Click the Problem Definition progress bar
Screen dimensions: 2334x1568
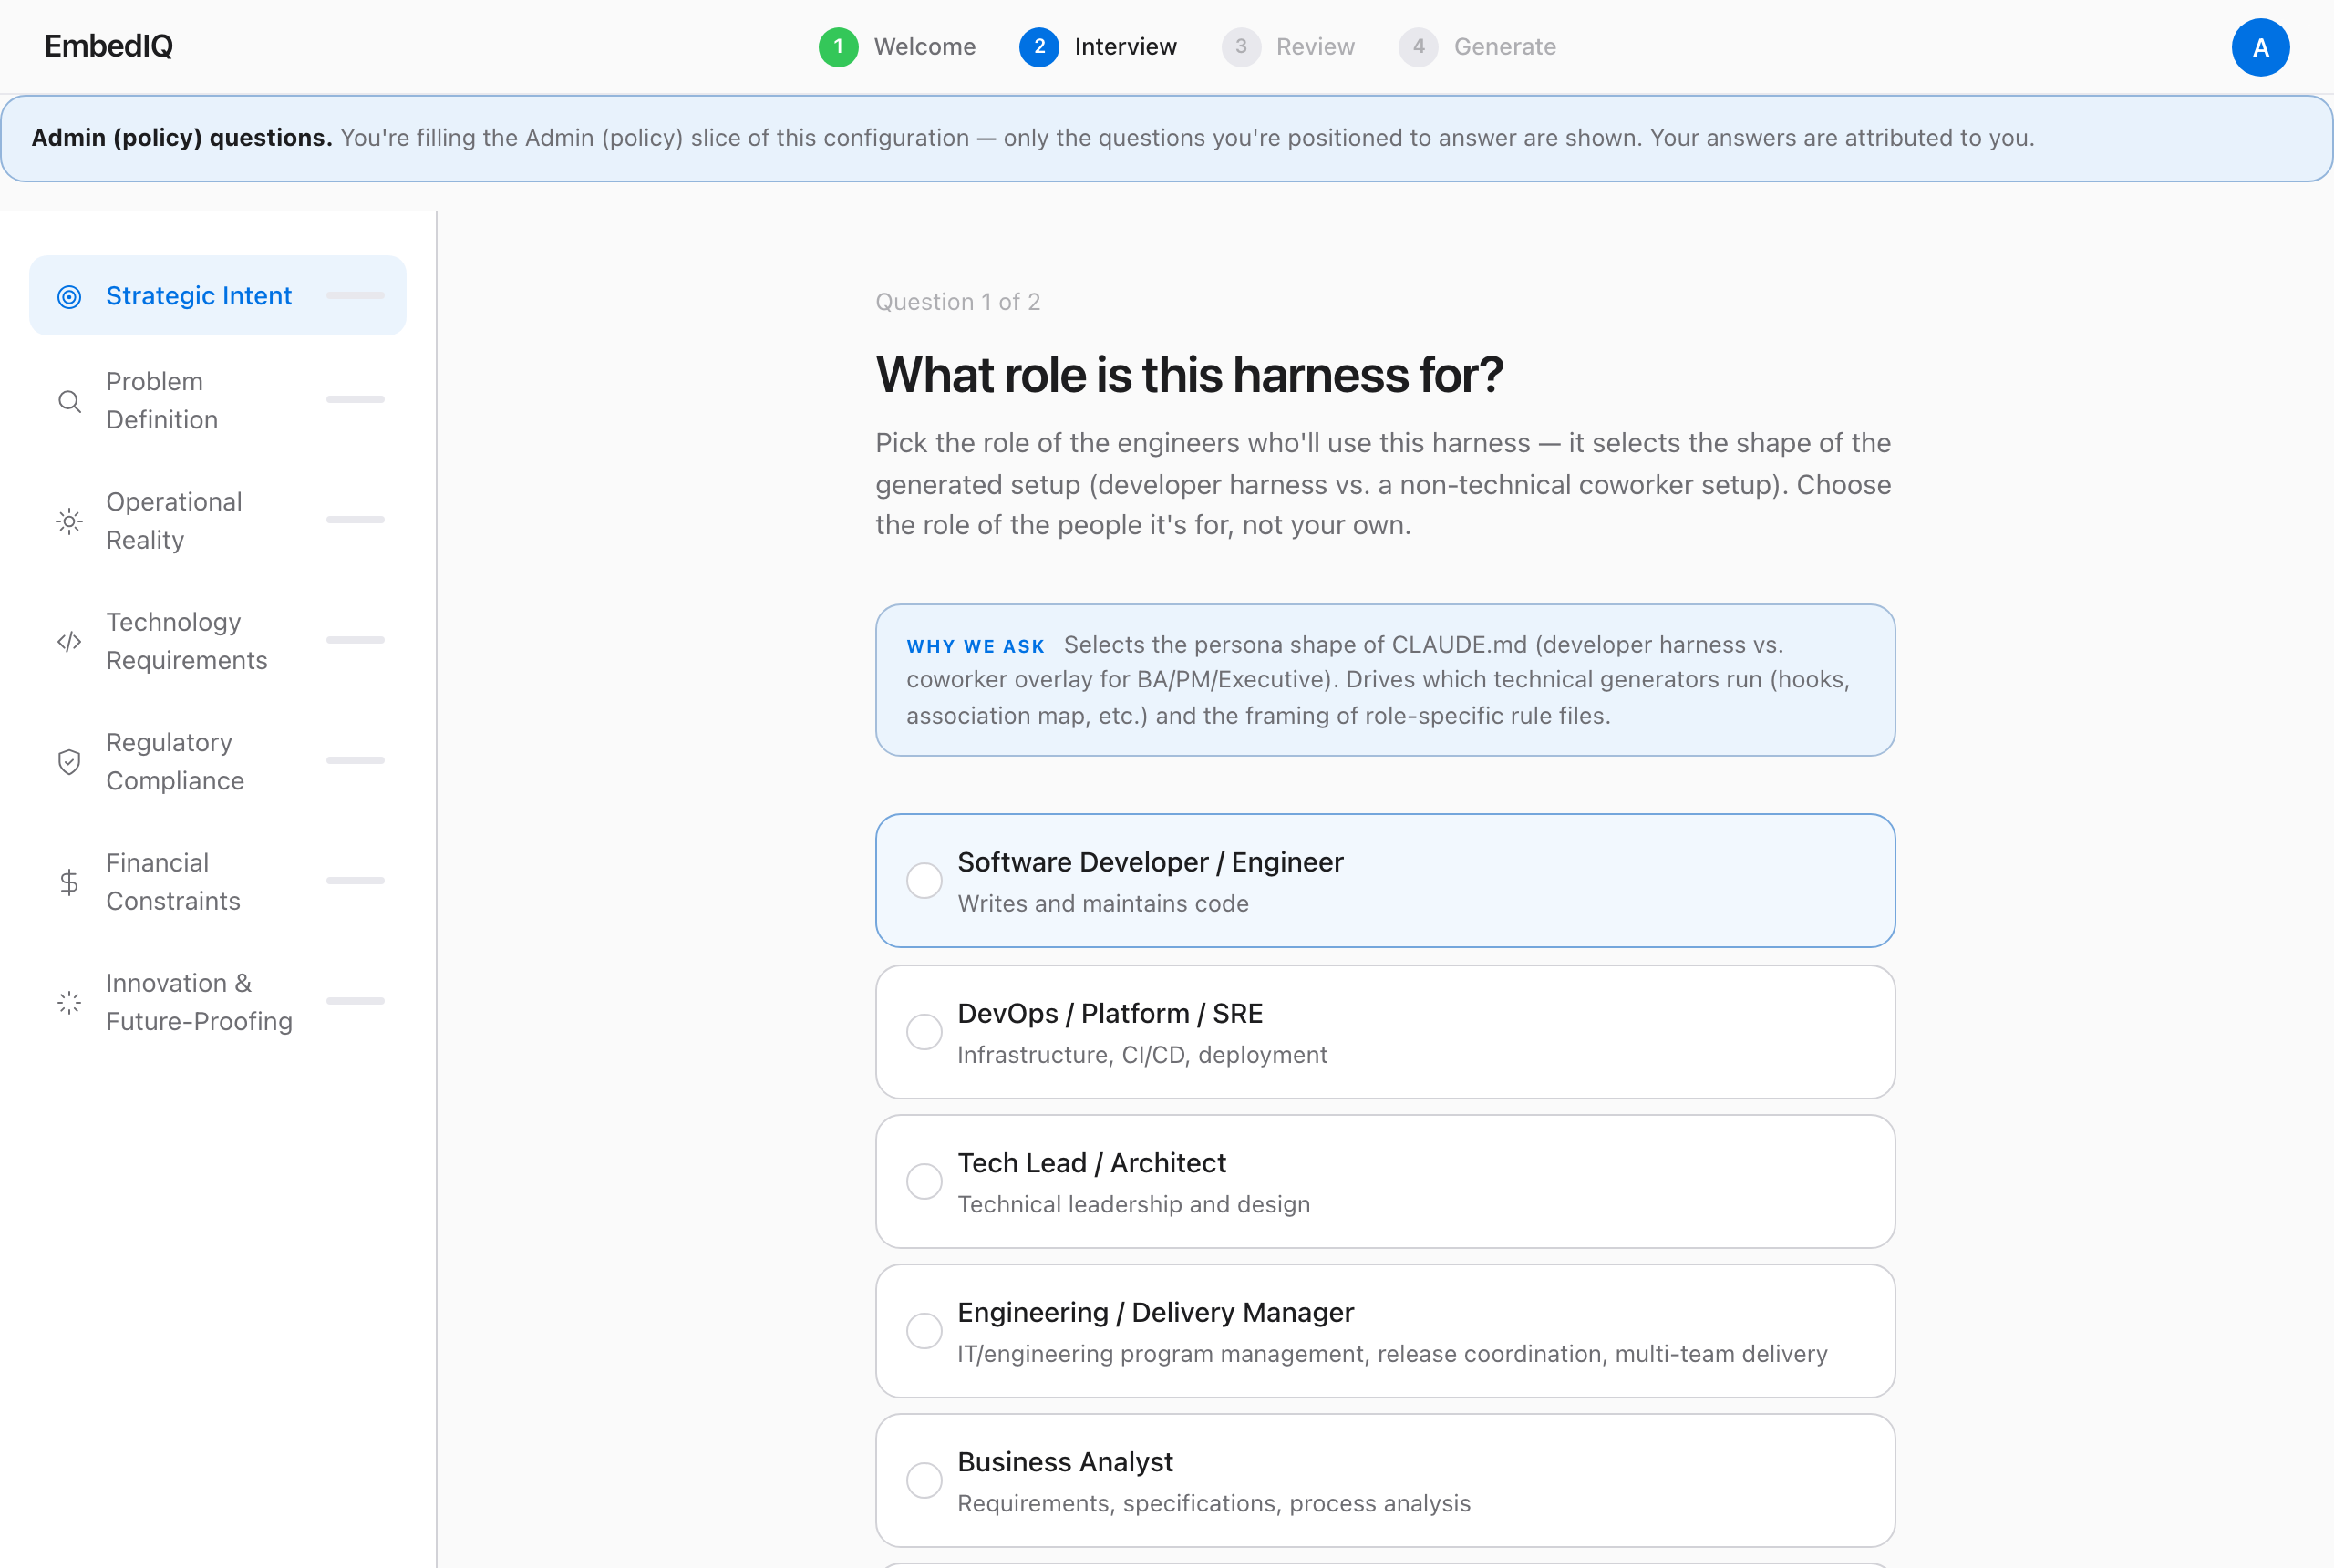(355, 399)
